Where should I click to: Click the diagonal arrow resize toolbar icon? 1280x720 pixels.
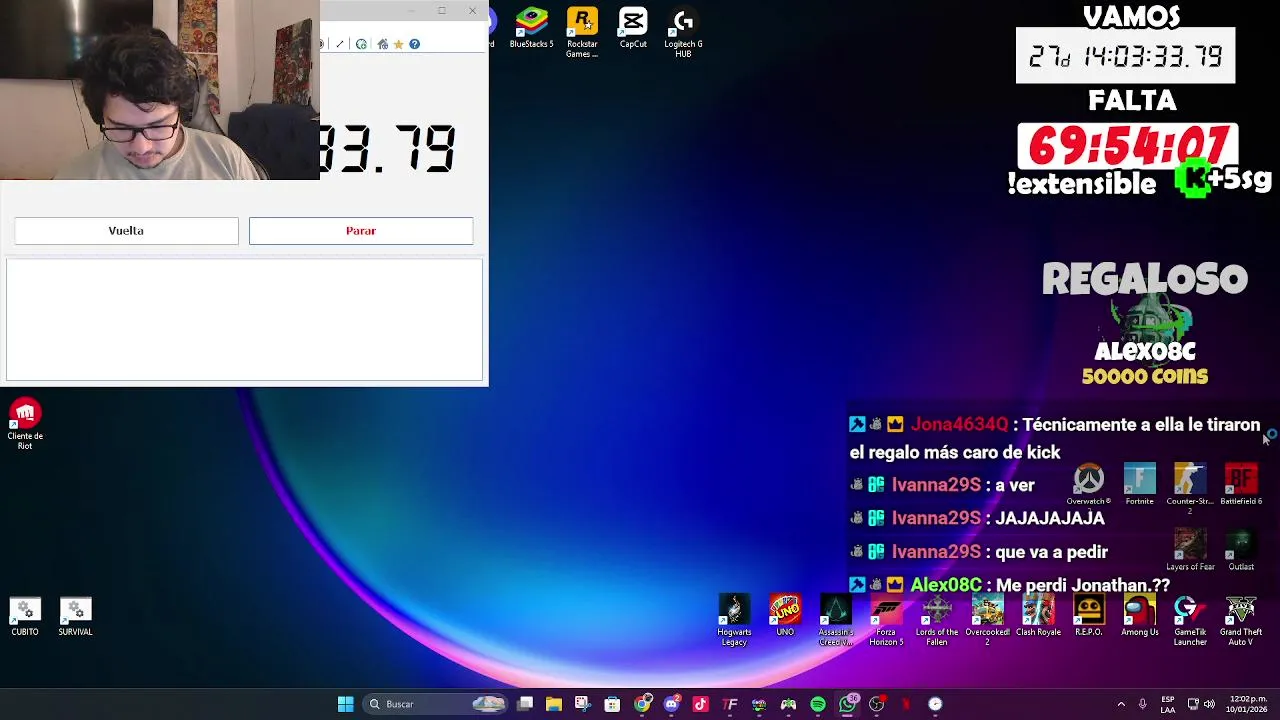340,44
